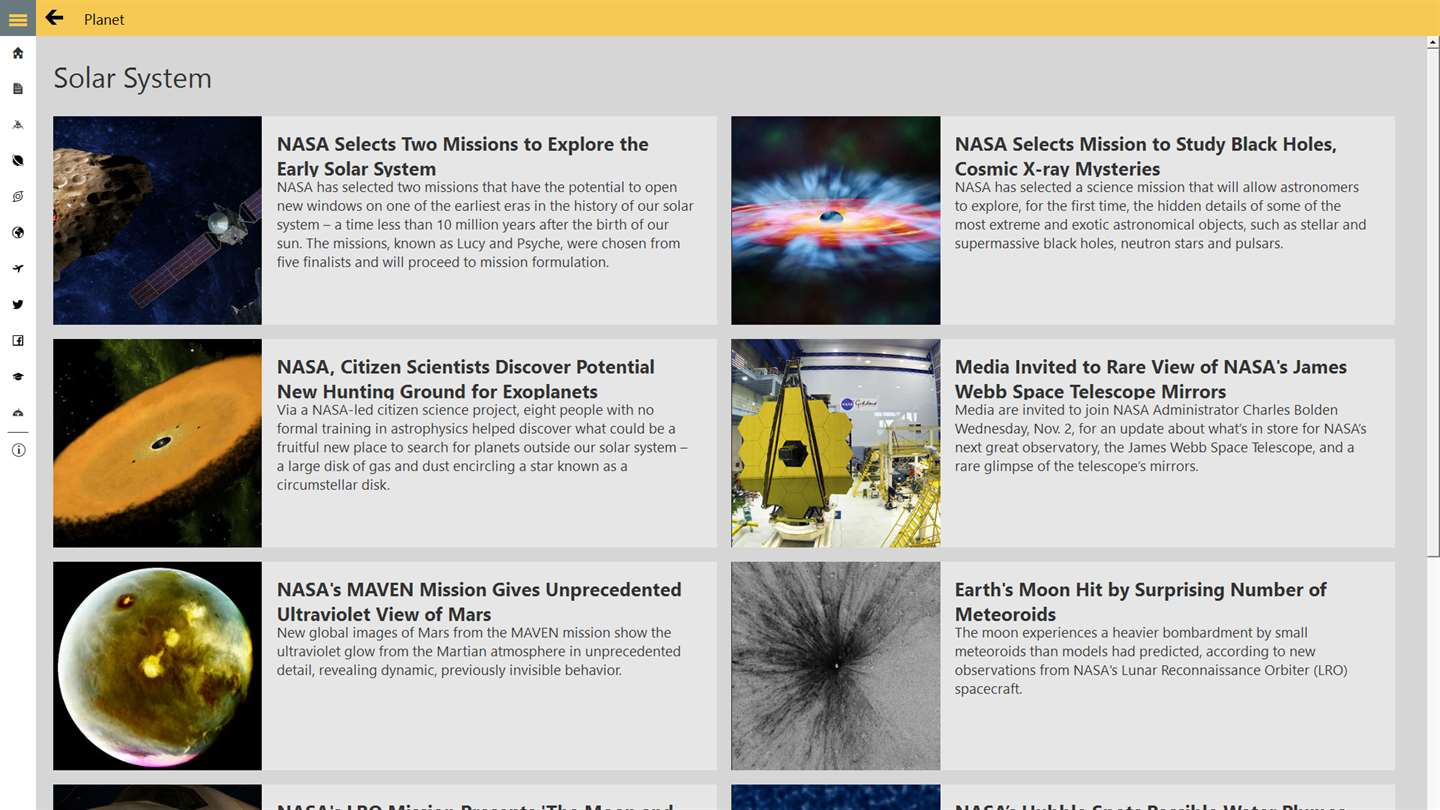Select the orbit swirl icon in sidebar
Screen dimensions: 1440x810
18,197
